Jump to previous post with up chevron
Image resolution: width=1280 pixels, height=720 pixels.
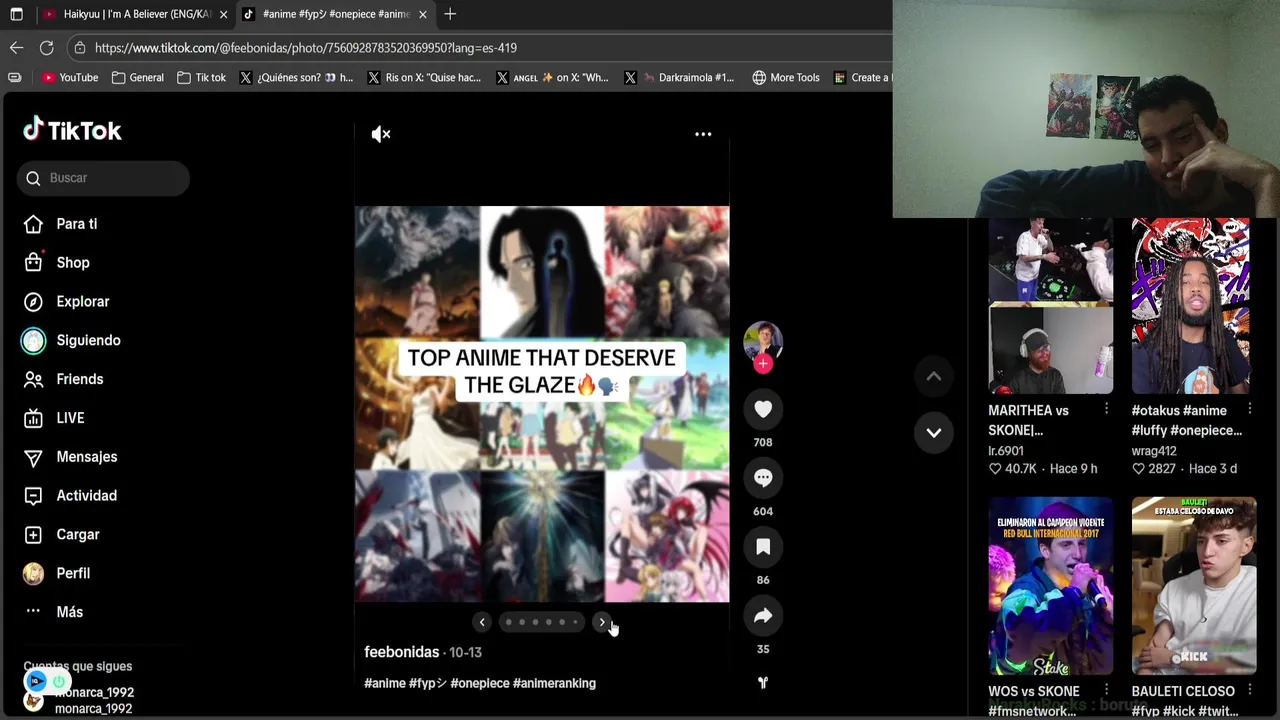pos(933,377)
